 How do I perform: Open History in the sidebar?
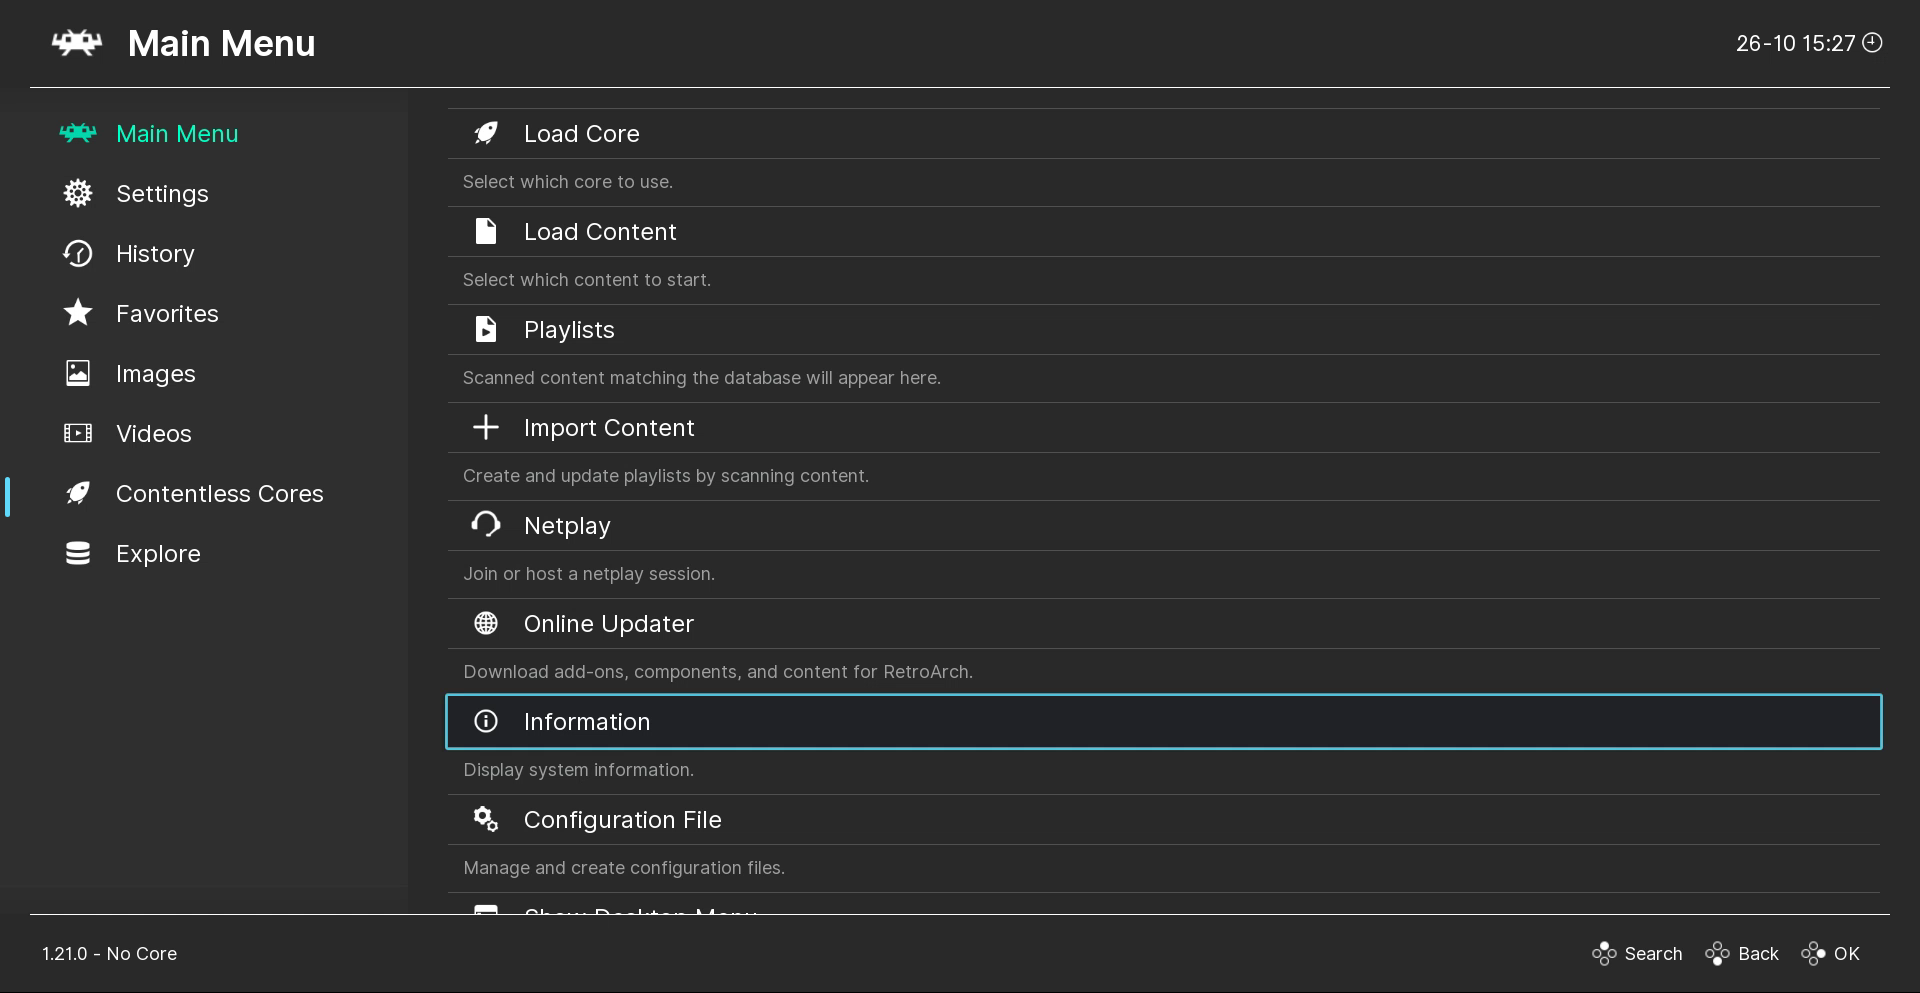click(155, 254)
